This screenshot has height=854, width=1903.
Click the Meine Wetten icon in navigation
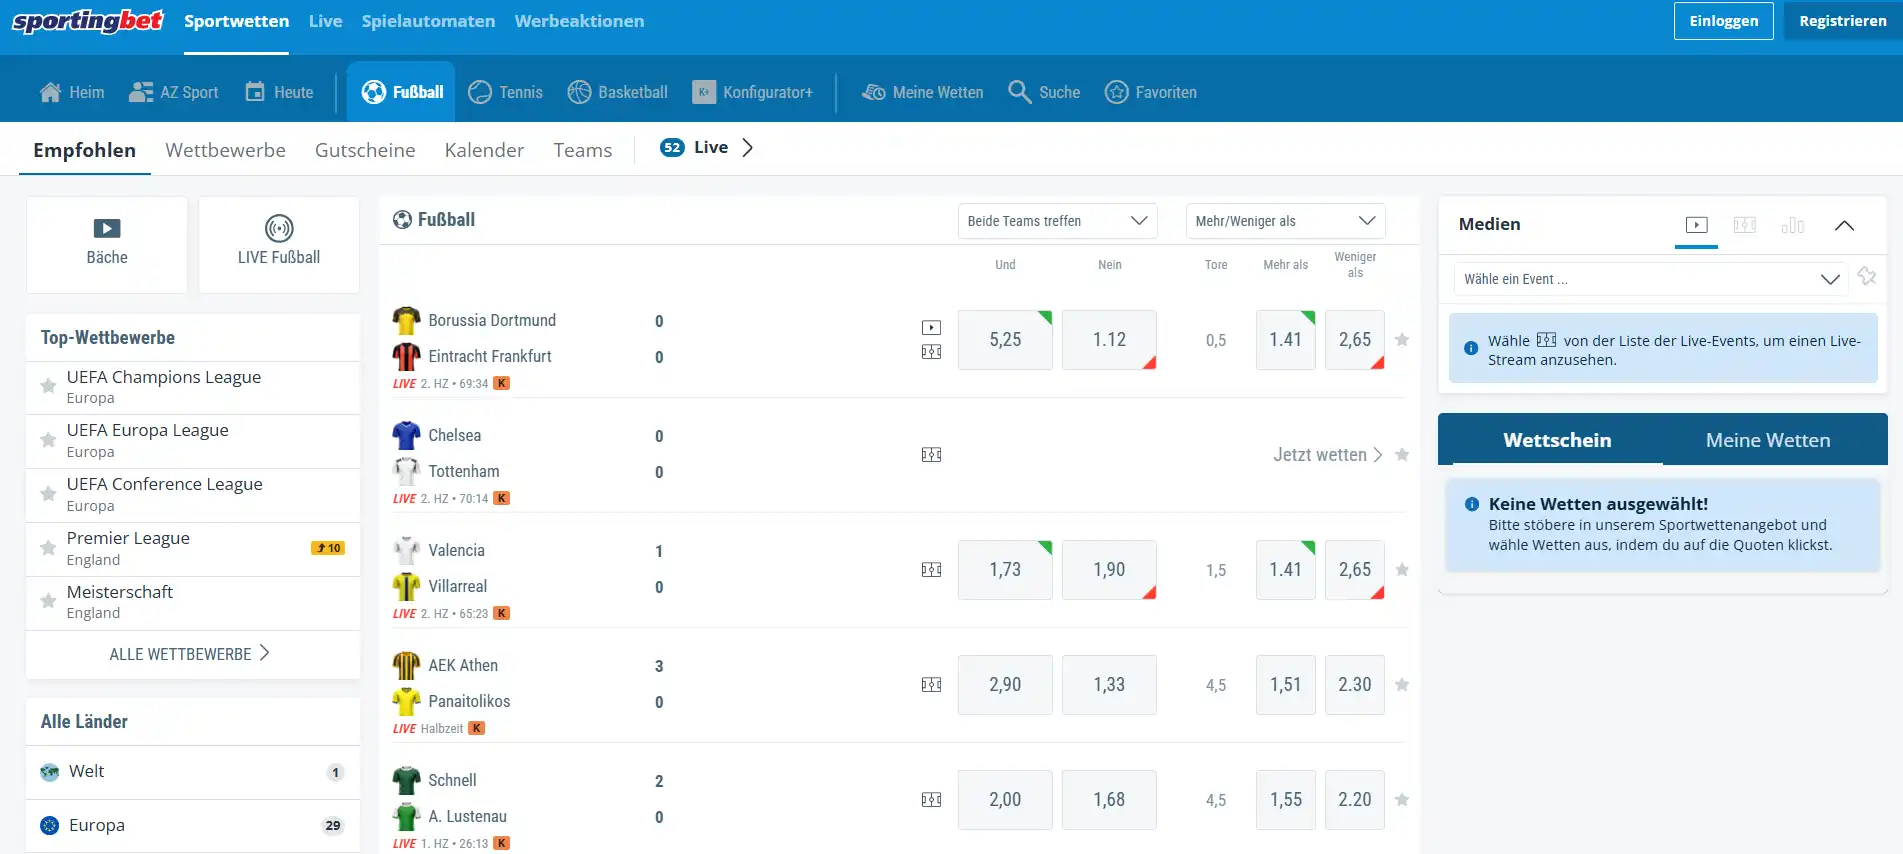874,92
